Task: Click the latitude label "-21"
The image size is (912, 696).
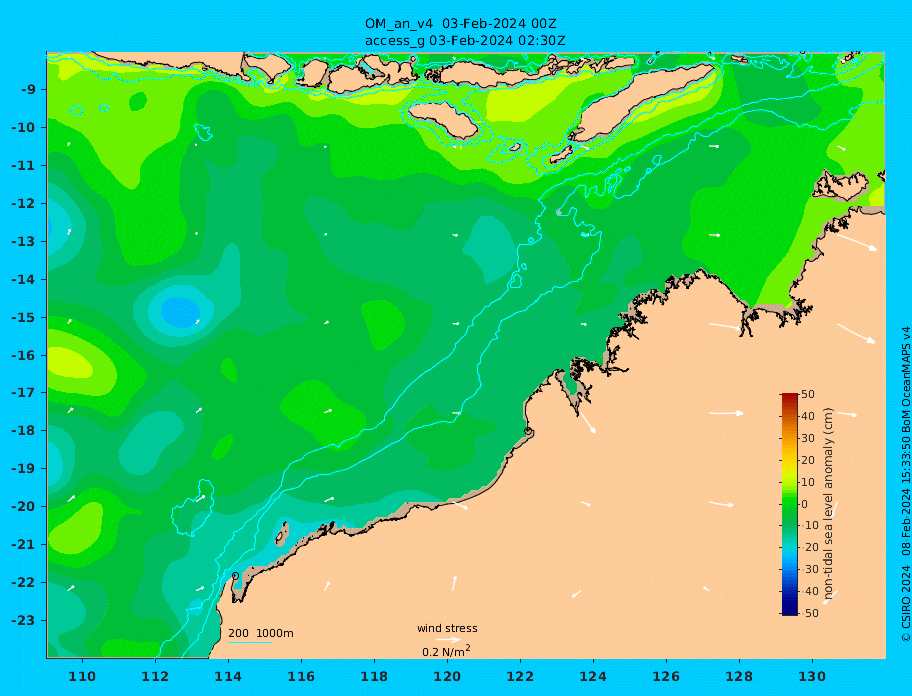Action: [24, 545]
